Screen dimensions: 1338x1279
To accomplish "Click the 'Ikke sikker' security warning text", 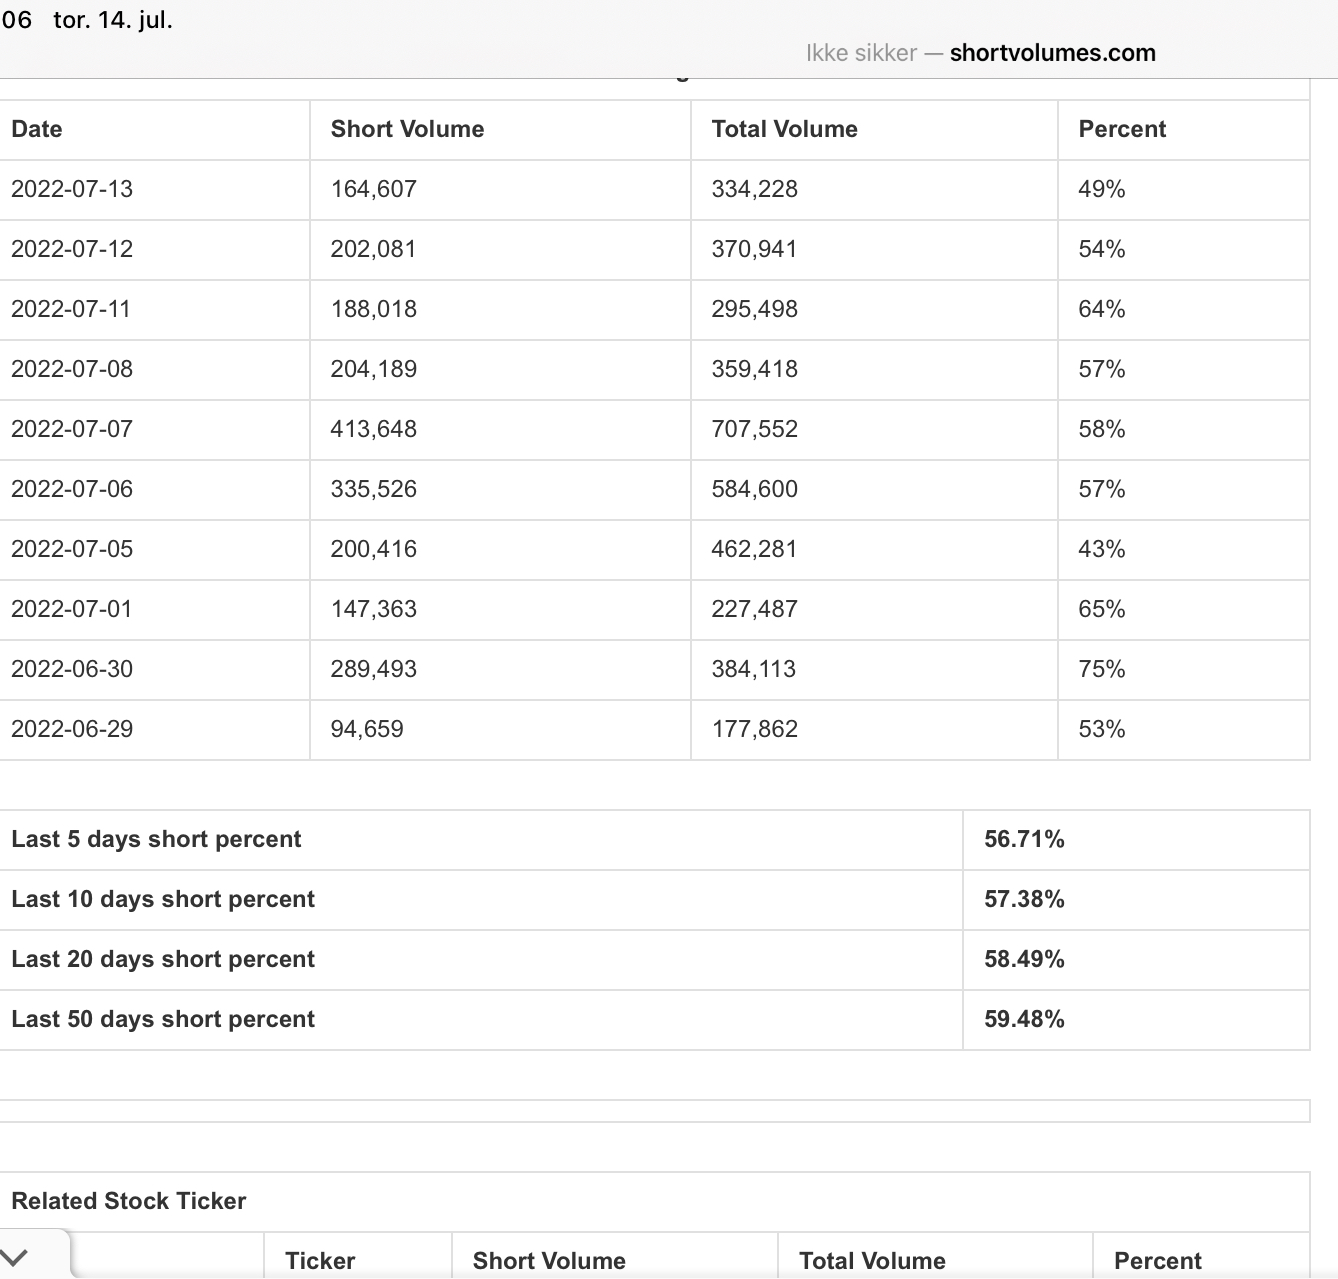I will tap(861, 53).
